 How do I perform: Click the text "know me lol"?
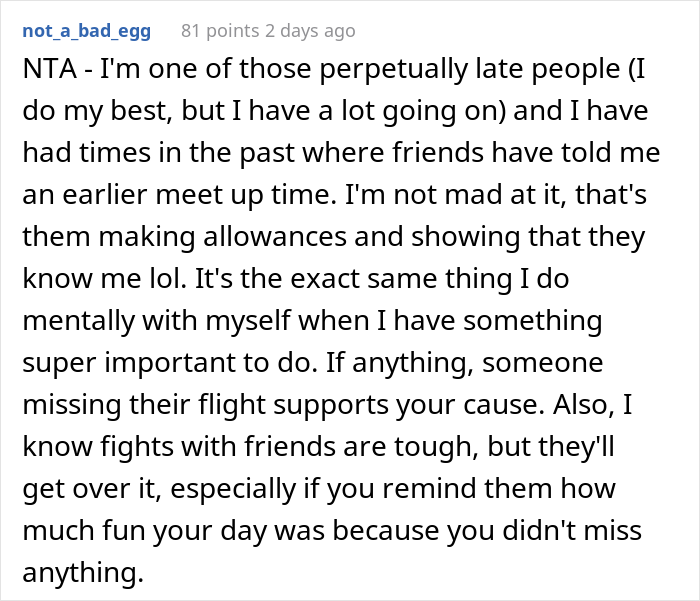[x=134, y=281]
